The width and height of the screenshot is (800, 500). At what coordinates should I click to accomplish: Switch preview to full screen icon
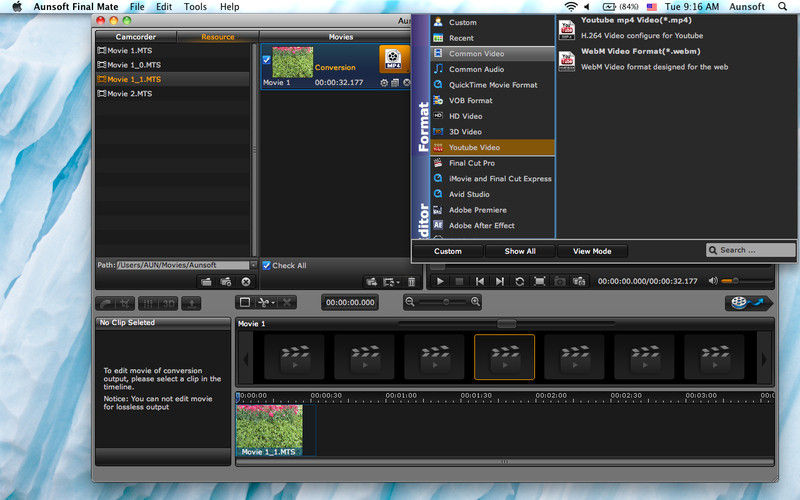539,281
